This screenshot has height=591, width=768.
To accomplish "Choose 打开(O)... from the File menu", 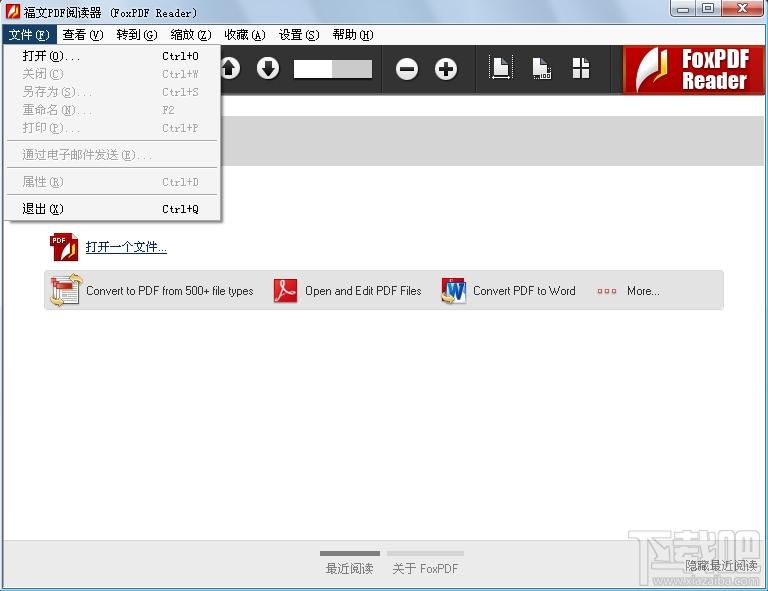I will pos(112,56).
